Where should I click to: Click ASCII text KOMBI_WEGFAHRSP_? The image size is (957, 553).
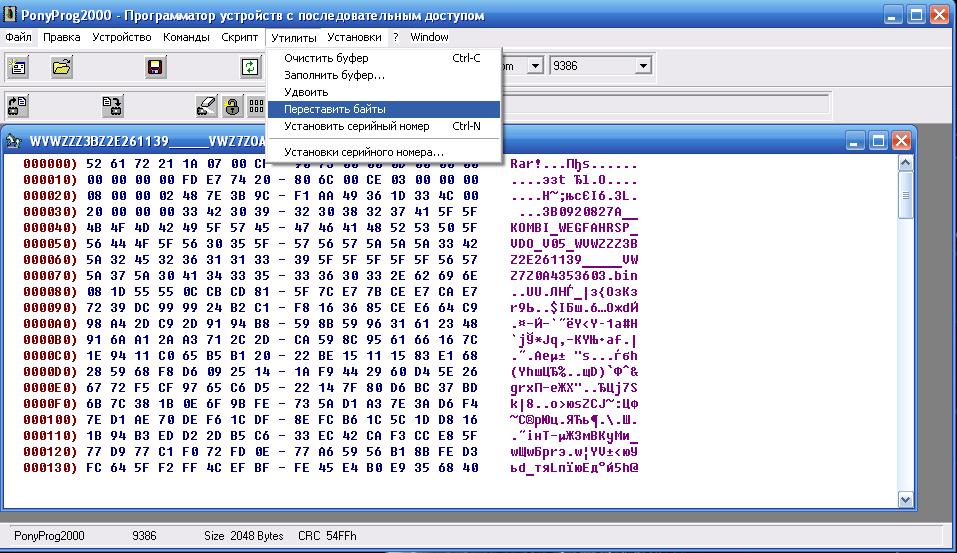click(574, 228)
